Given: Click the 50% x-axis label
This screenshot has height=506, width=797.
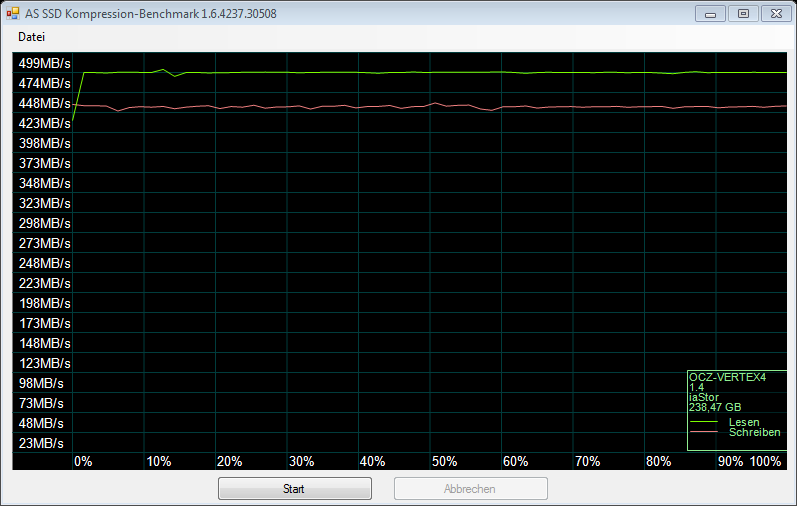Looking at the screenshot, I should pos(444,461).
